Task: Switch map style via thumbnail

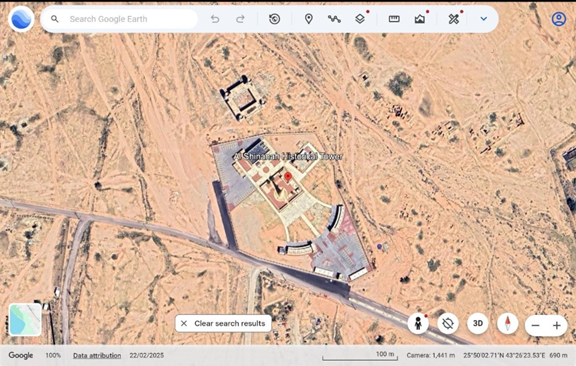Action: click(25, 319)
